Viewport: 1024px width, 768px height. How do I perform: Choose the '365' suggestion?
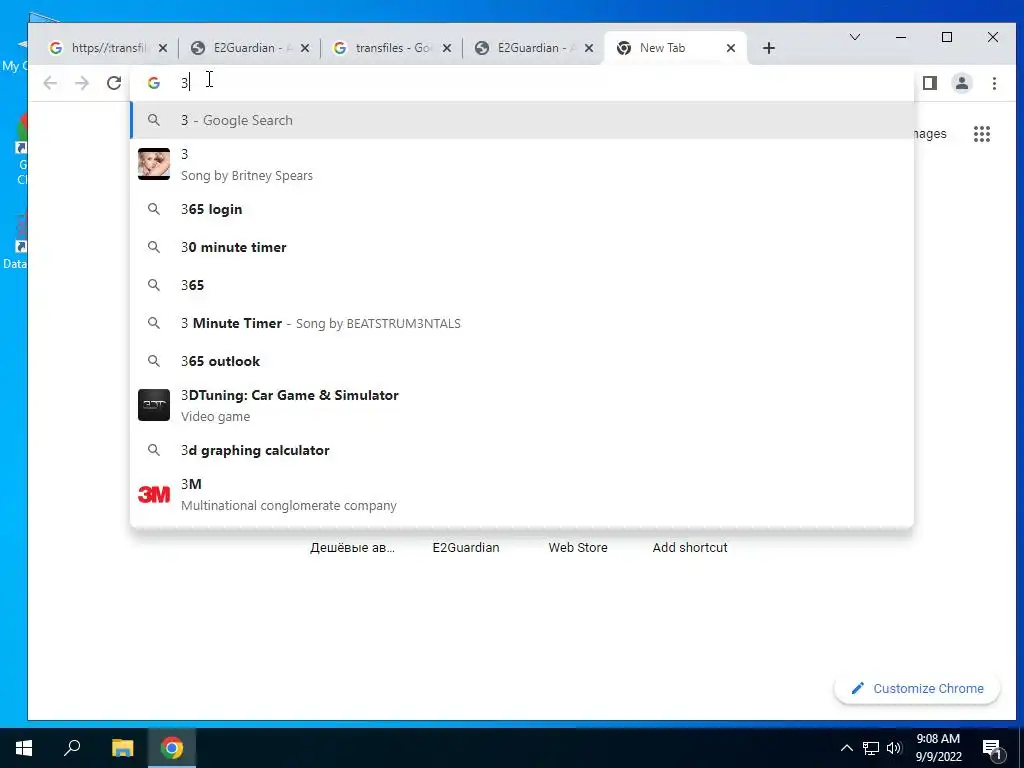coord(522,285)
